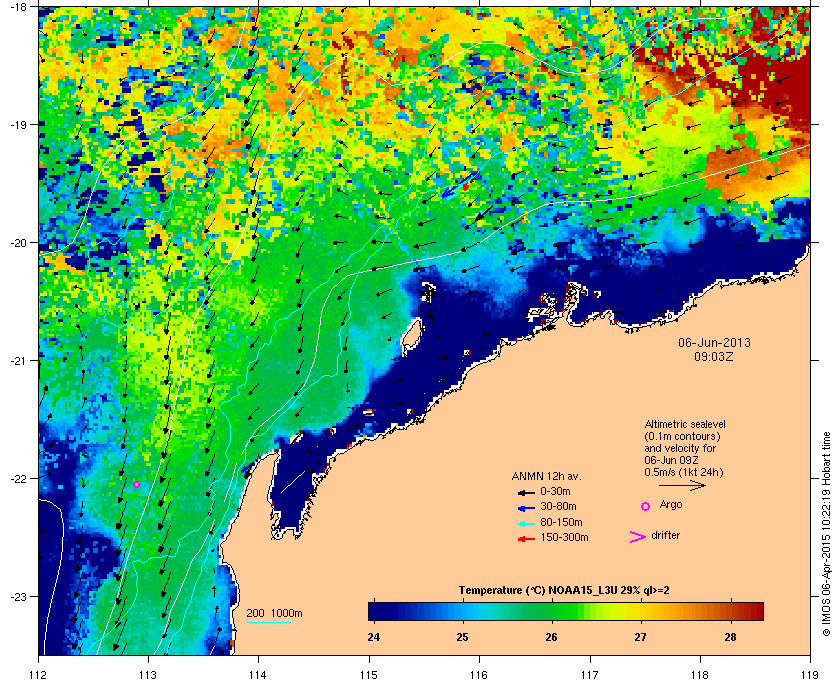
Task: Click the 'Altimetric sealevel' text
Action: pos(685,424)
